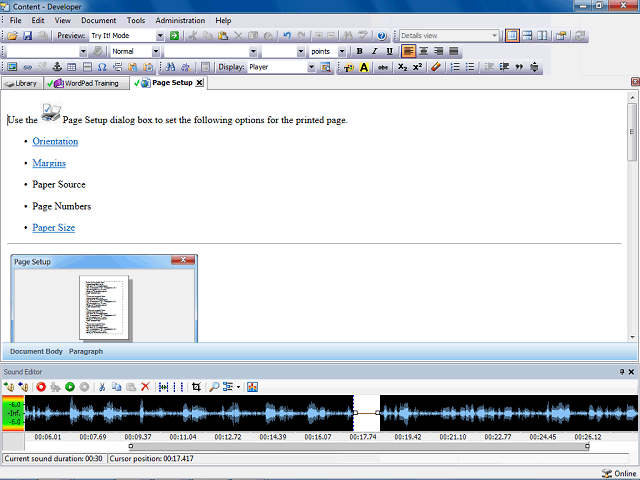Open the Details view dropdown
This screenshot has height=480, width=640.
coord(494,36)
